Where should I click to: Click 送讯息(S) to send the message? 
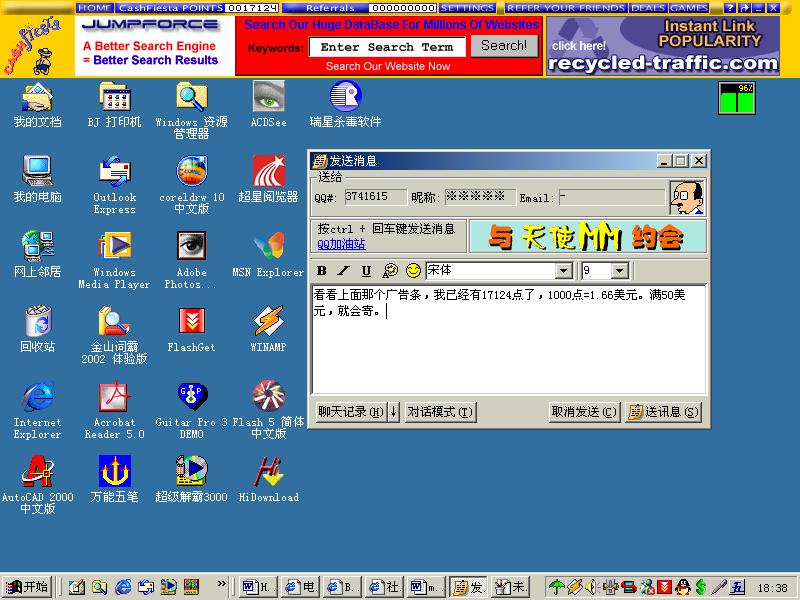click(663, 412)
